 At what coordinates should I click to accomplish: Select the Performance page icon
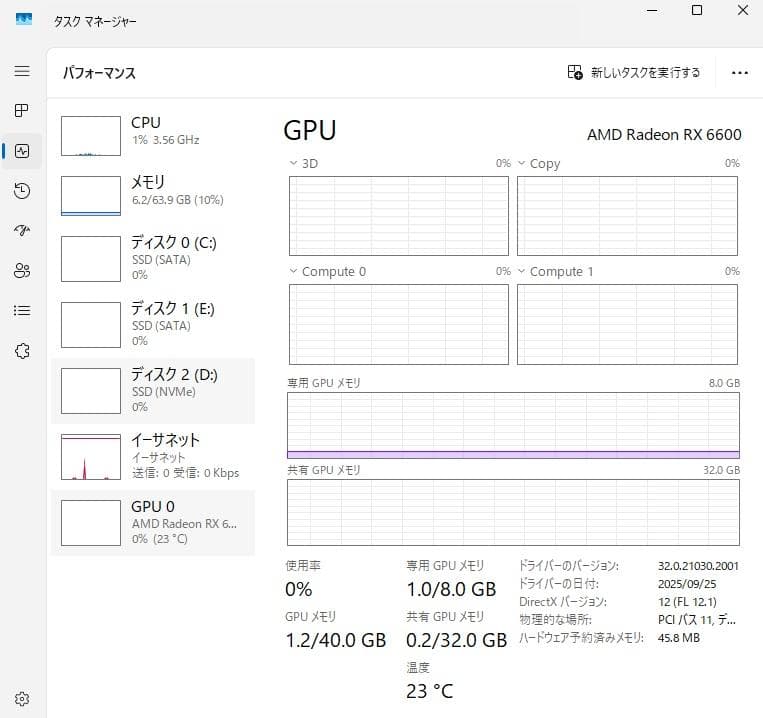point(22,151)
